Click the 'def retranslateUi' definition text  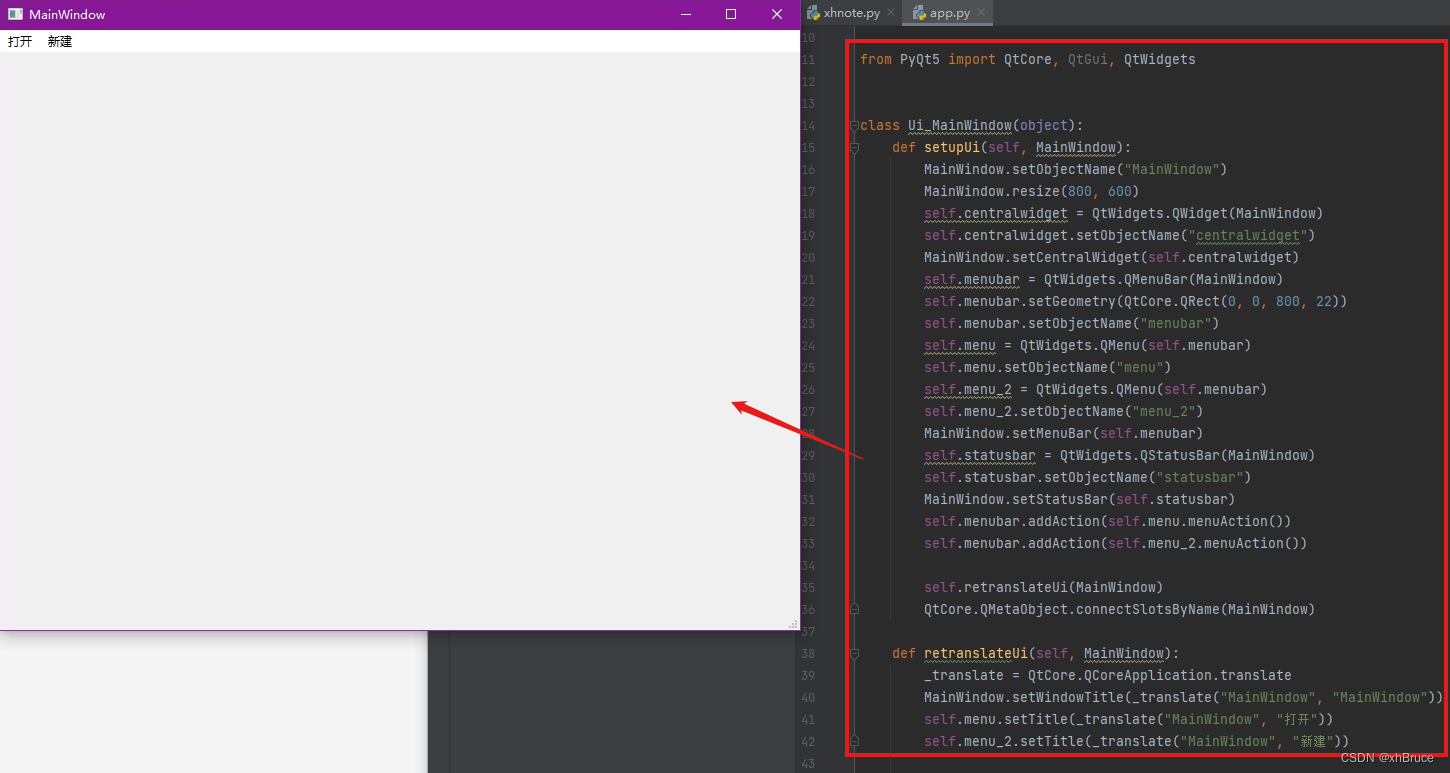1036,653
